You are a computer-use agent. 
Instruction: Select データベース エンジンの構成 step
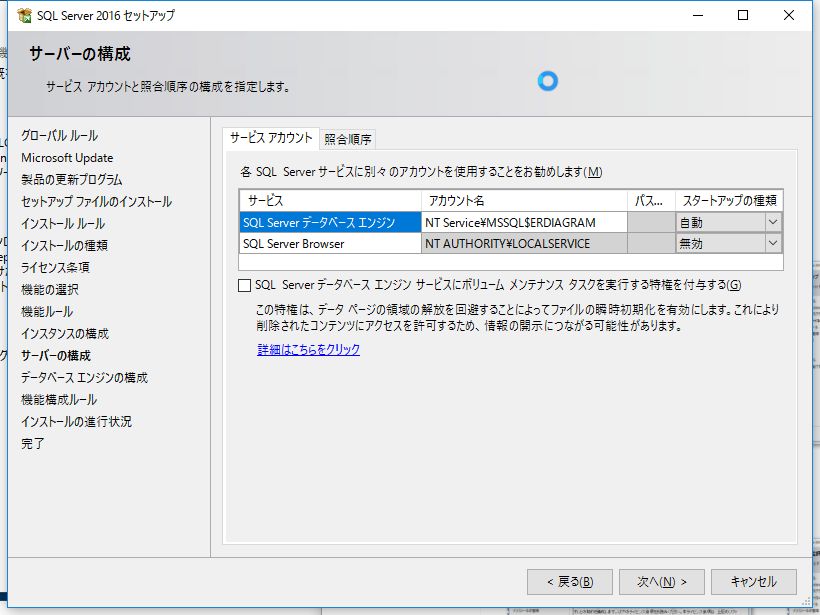pyautogui.click(x=84, y=377)
